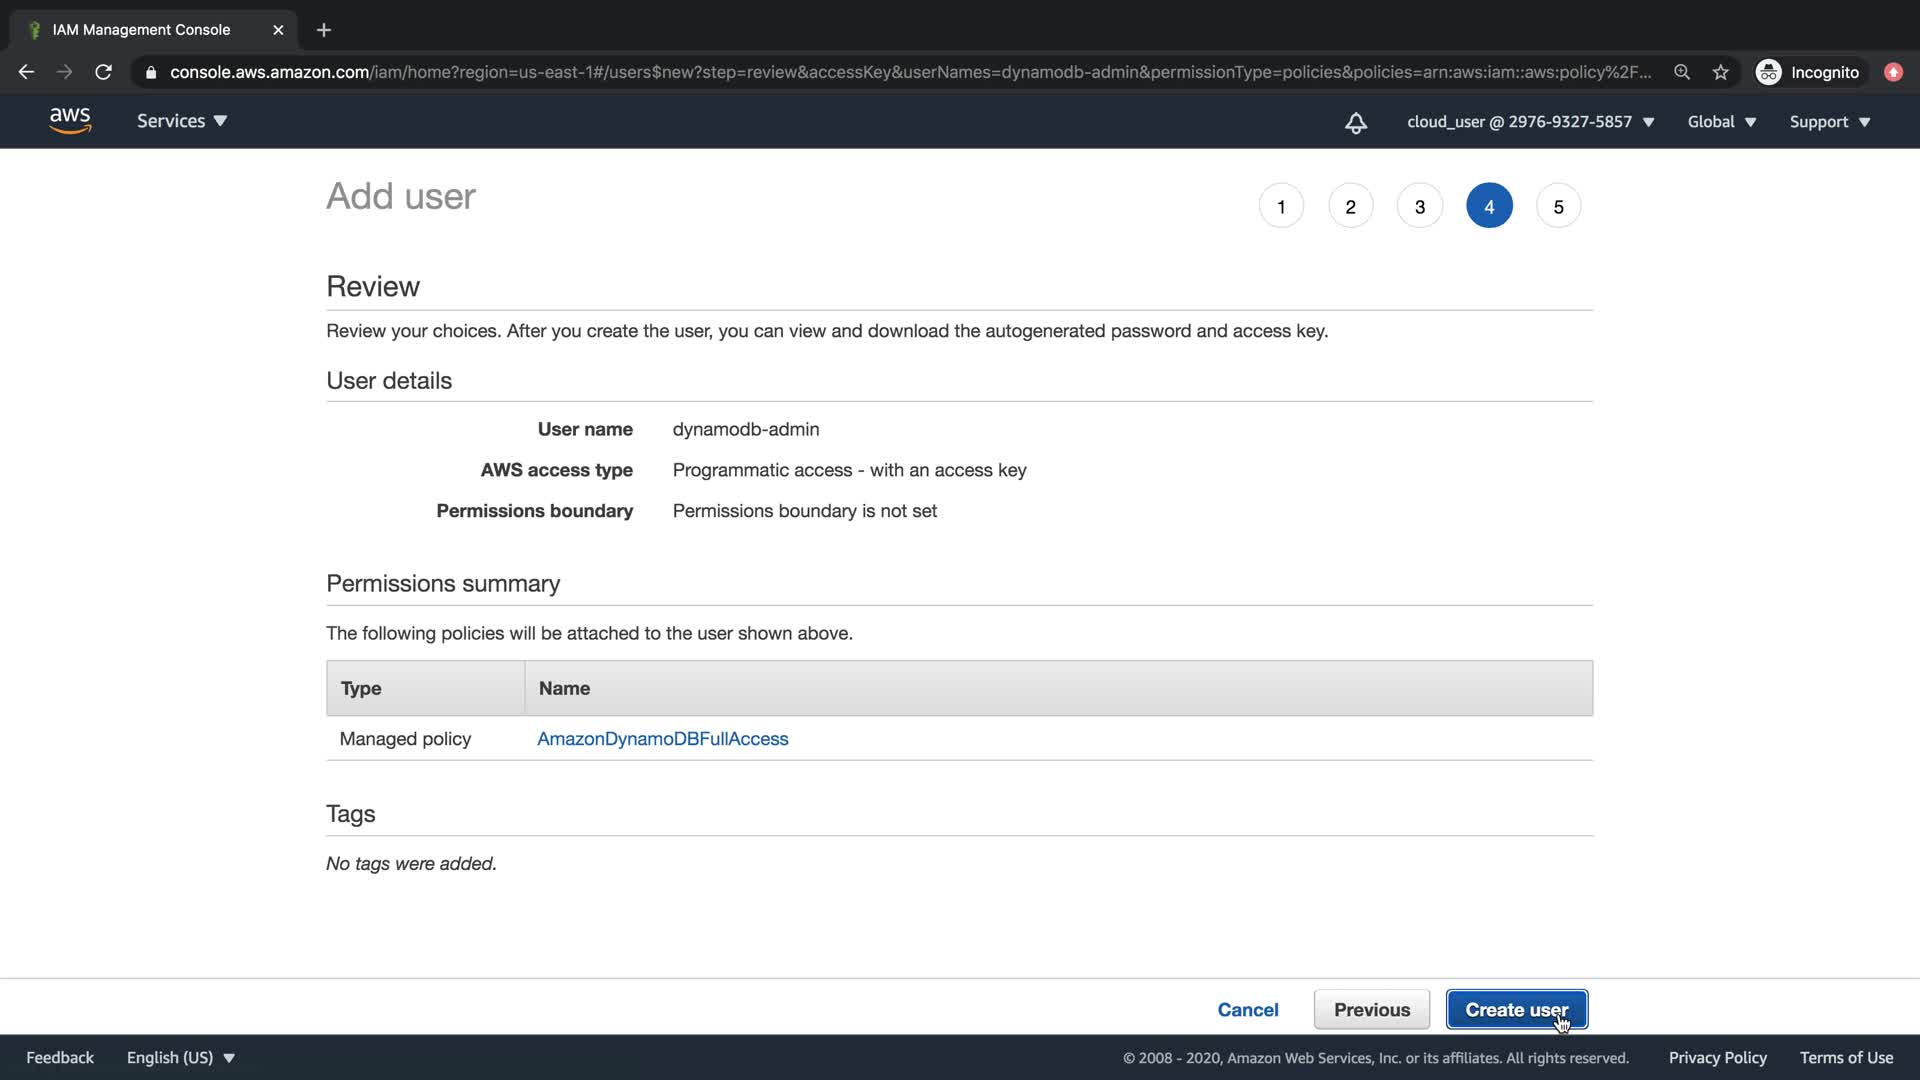The width and height of the screenshot is (1920, 1080).
Task: Click the browser reload icon
Action: click(103, 72)
